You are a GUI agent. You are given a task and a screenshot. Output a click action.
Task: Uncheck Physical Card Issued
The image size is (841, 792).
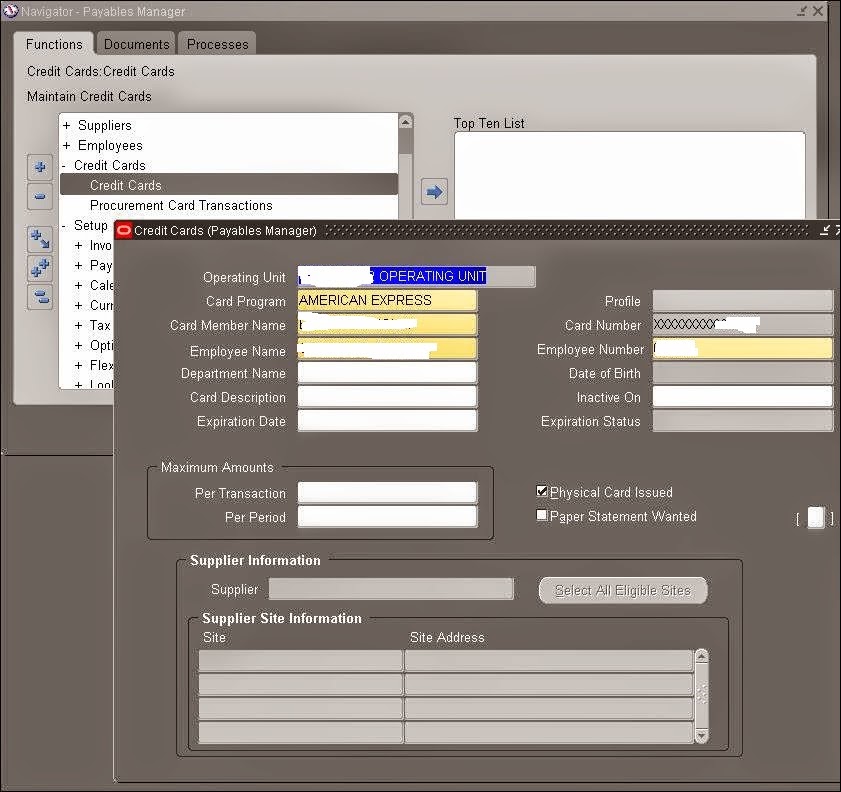(x=542, y=491)
